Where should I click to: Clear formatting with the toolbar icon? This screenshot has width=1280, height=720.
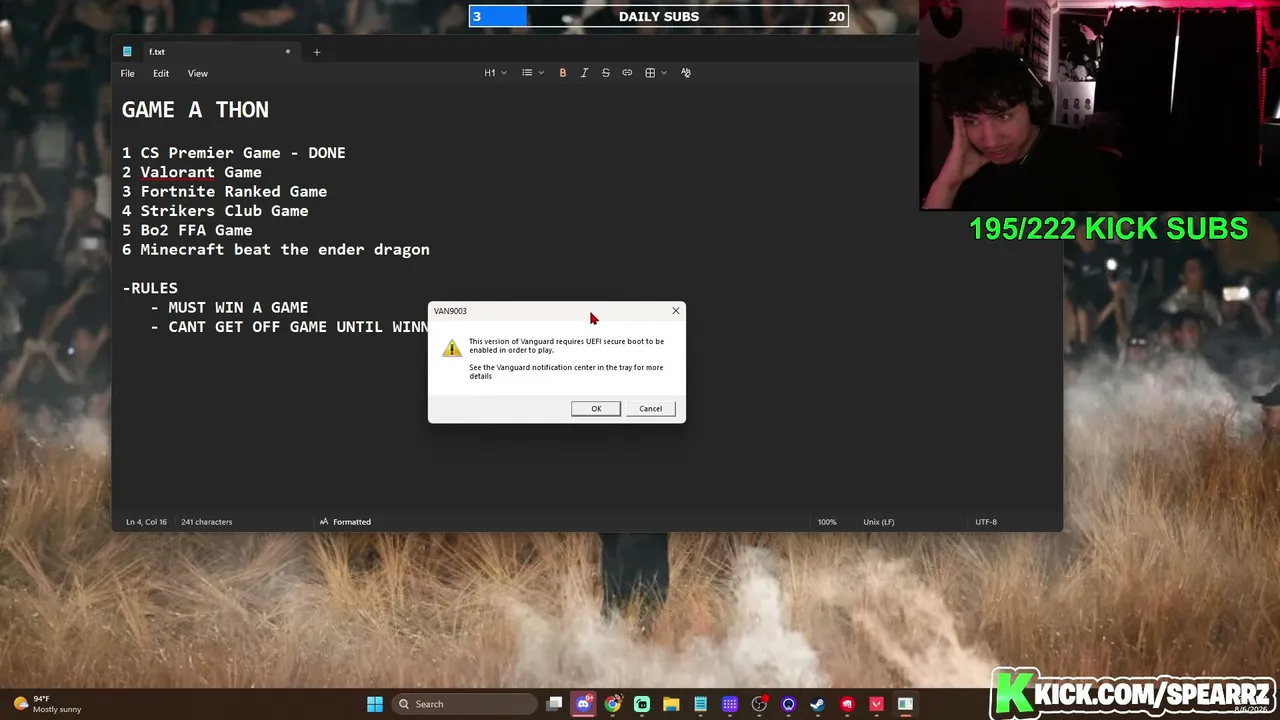pyautogui.click(x=686, y=73)
